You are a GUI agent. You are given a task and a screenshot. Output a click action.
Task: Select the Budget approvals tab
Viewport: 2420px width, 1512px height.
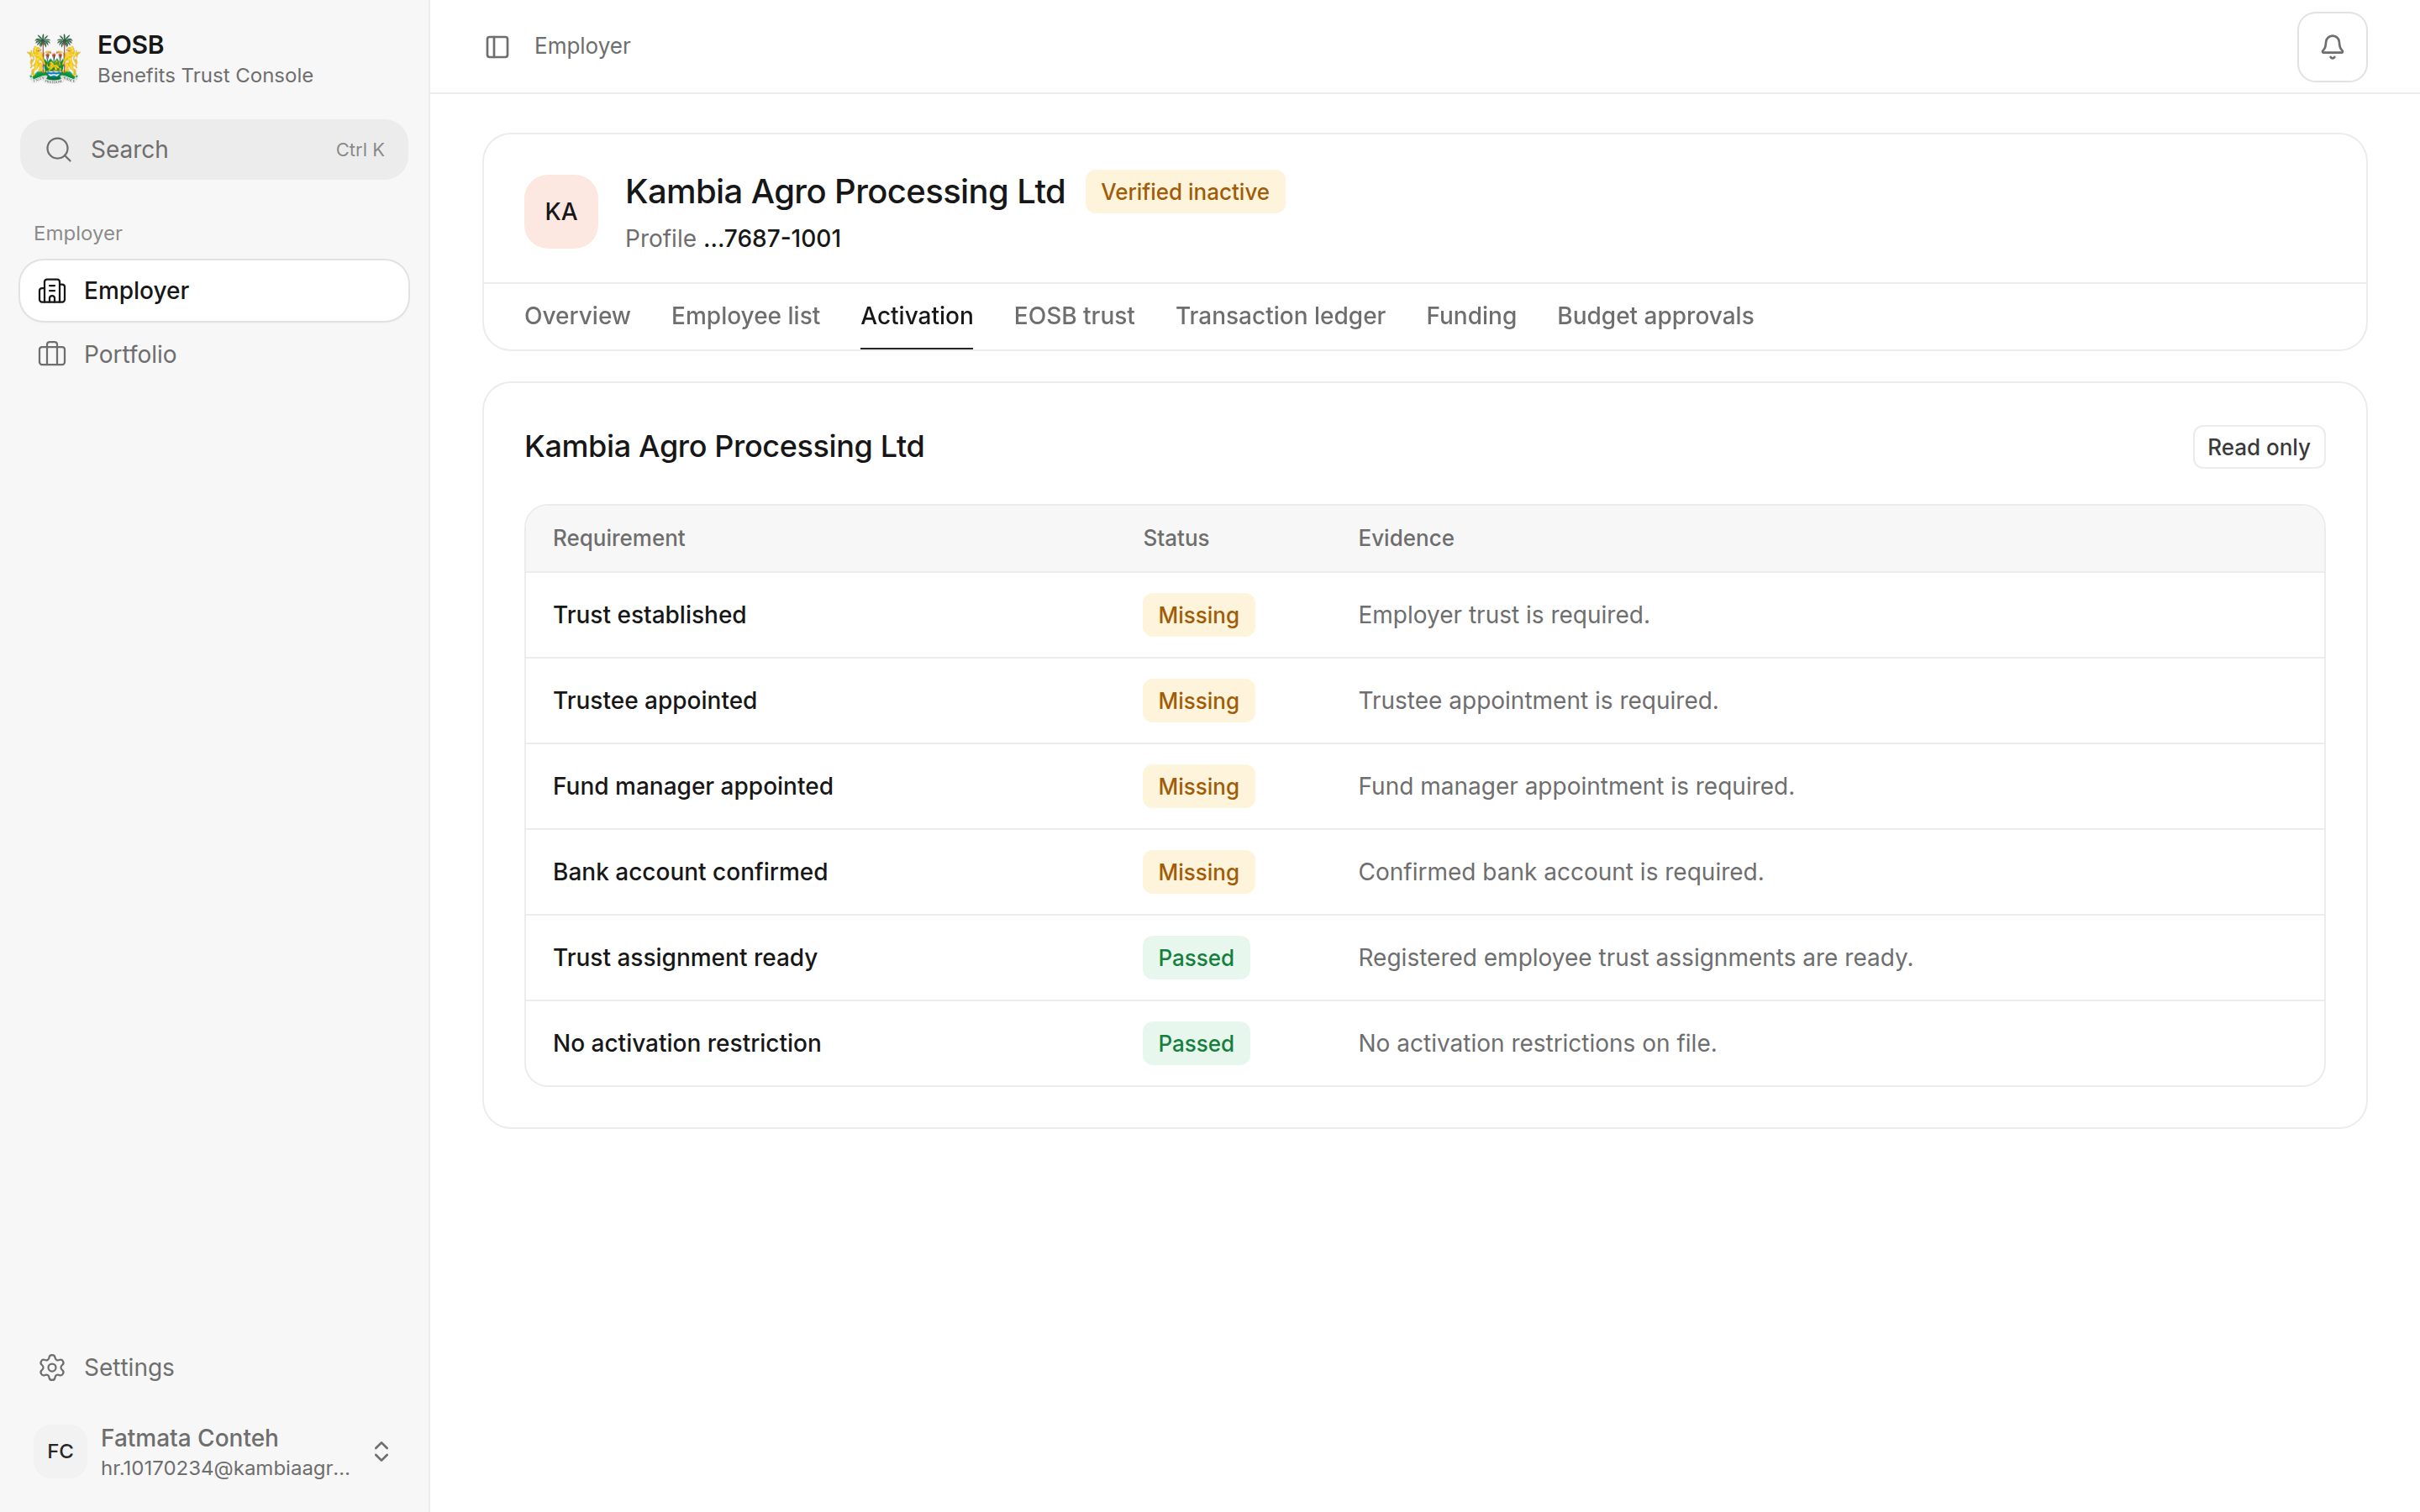[x=1655, y=316]
